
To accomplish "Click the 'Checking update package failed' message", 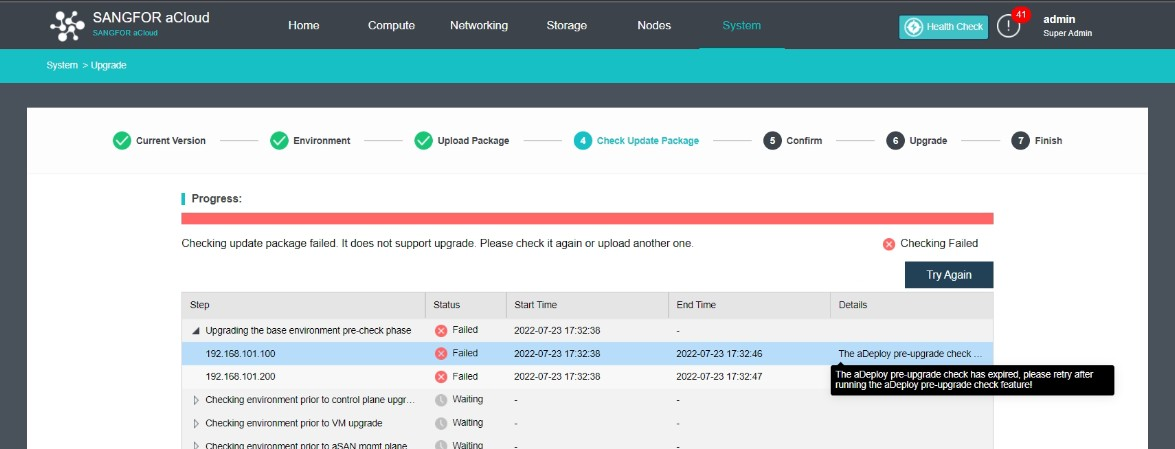I will [x=438, y=244].
